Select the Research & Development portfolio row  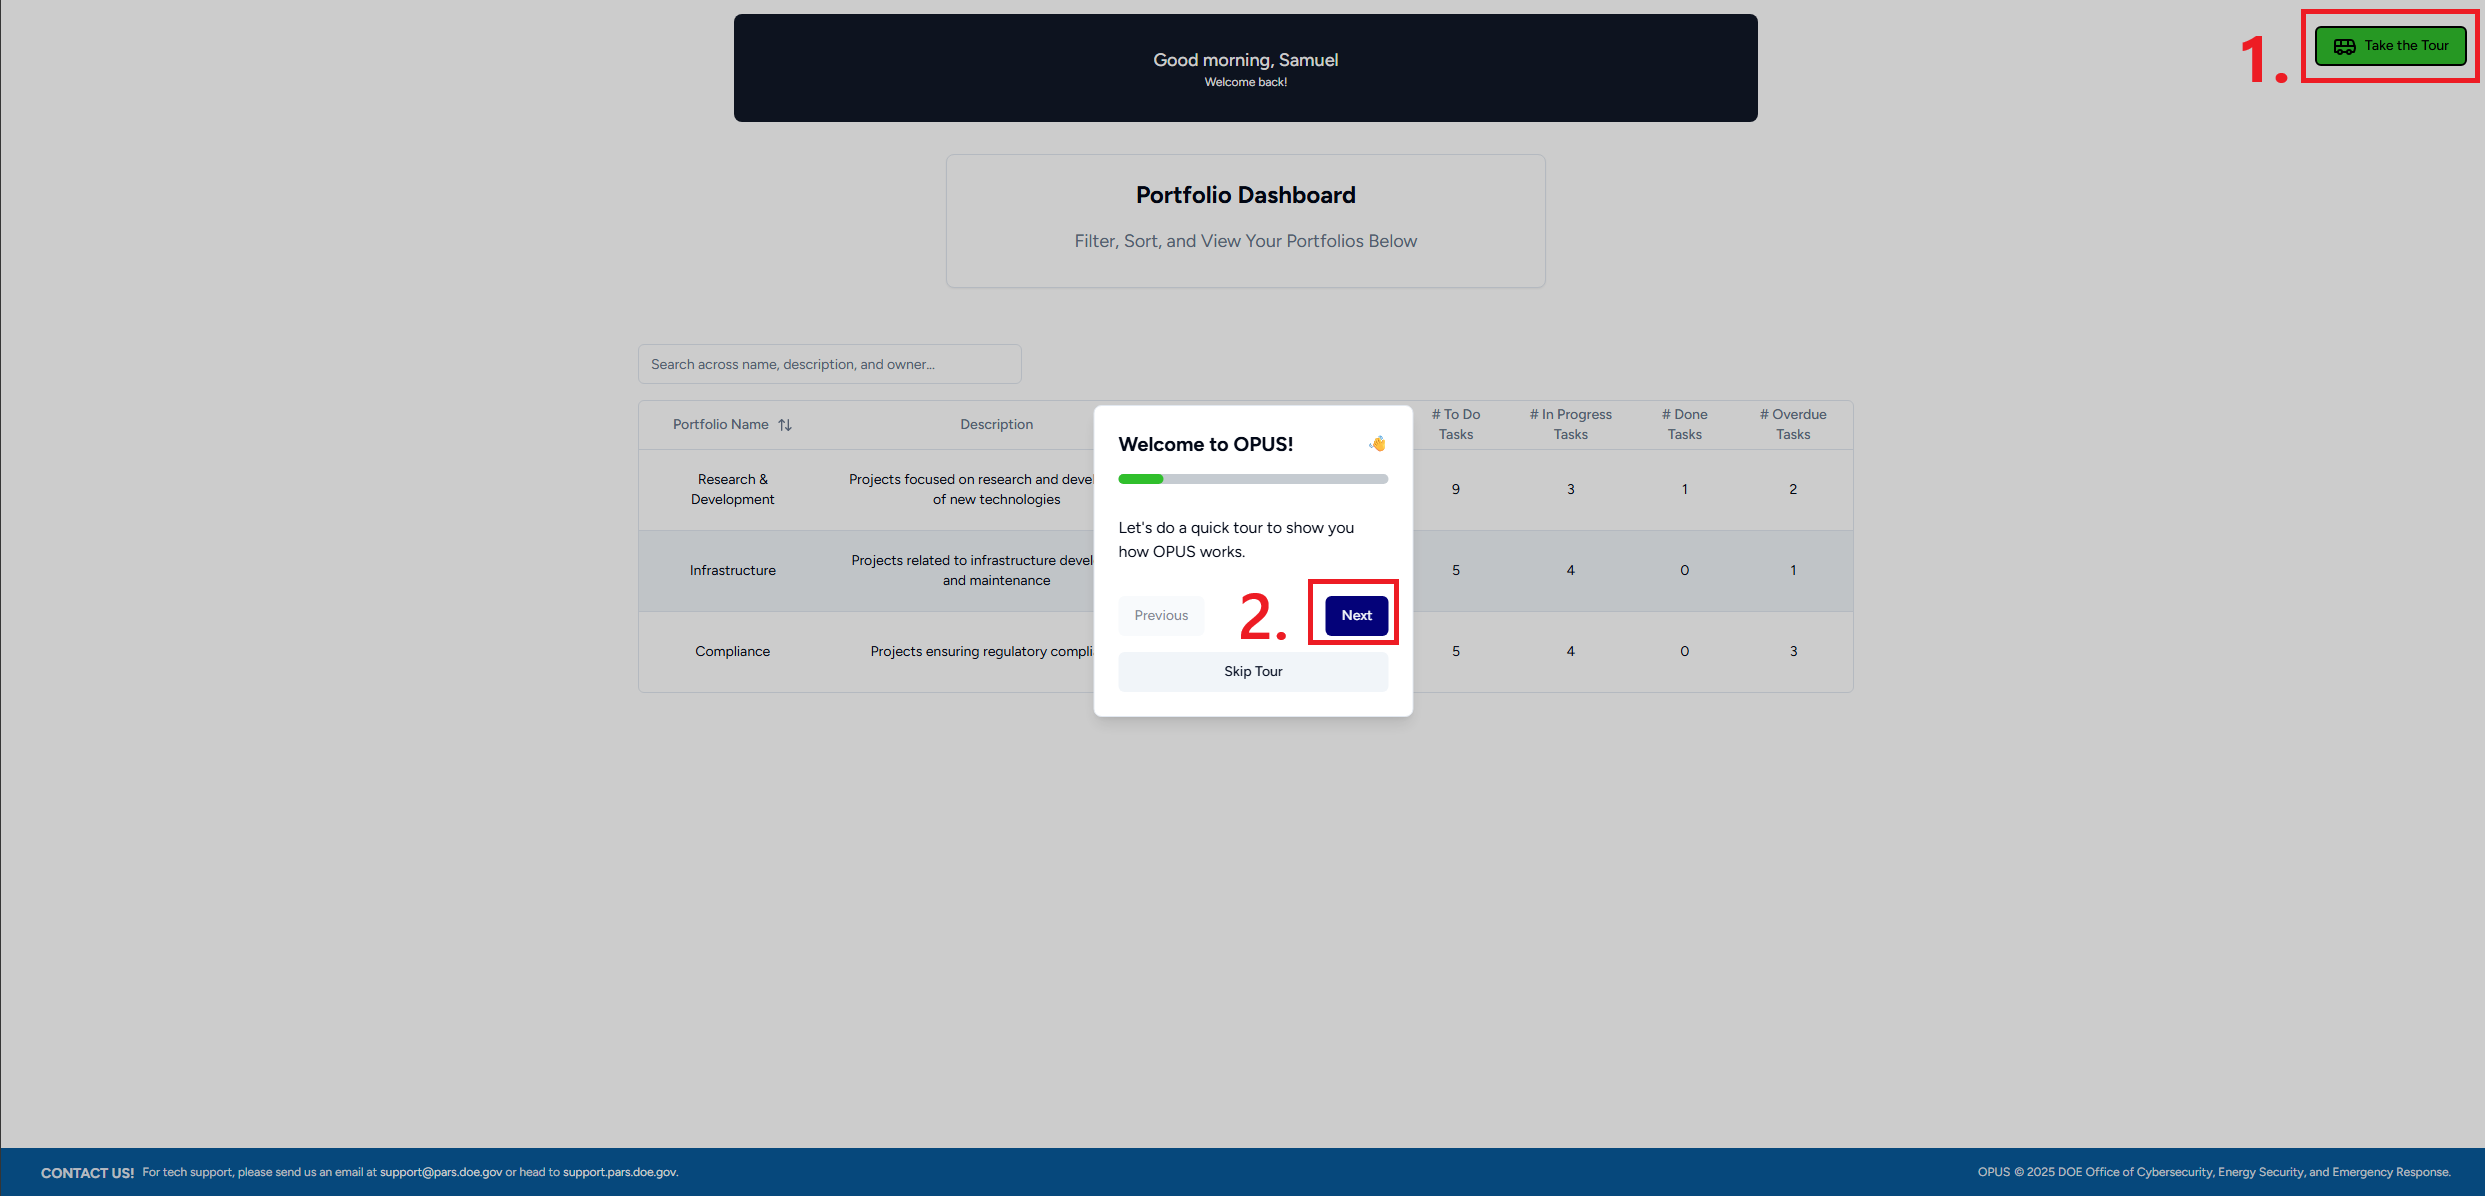tap(732, 489)
